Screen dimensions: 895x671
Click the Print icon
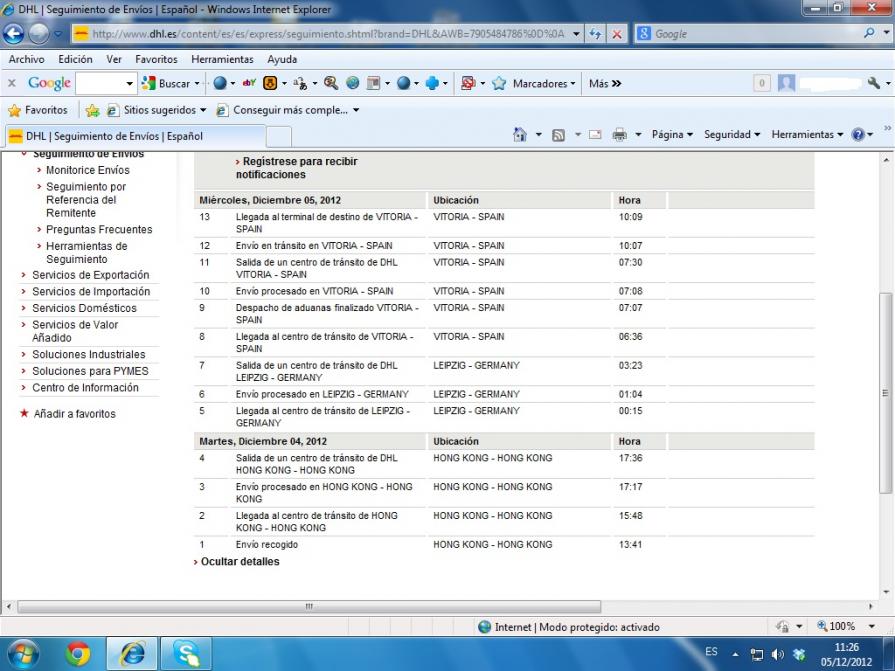[x=619, y=135]
